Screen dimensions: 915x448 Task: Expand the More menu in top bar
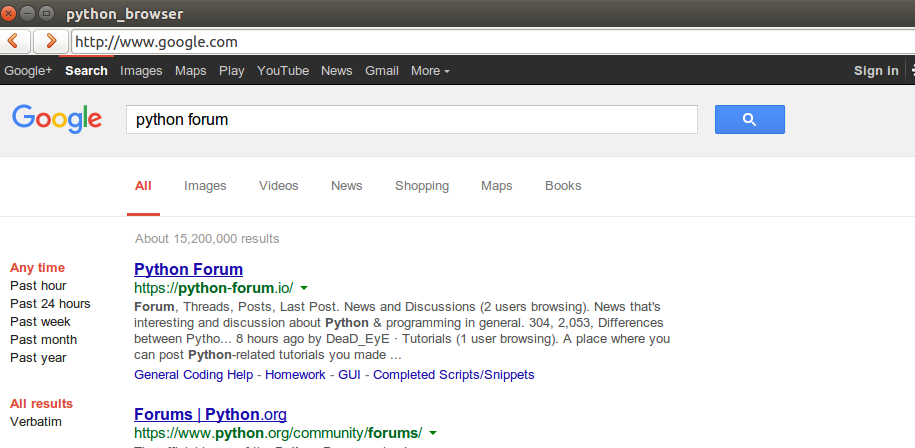click(x=430, y=71)
